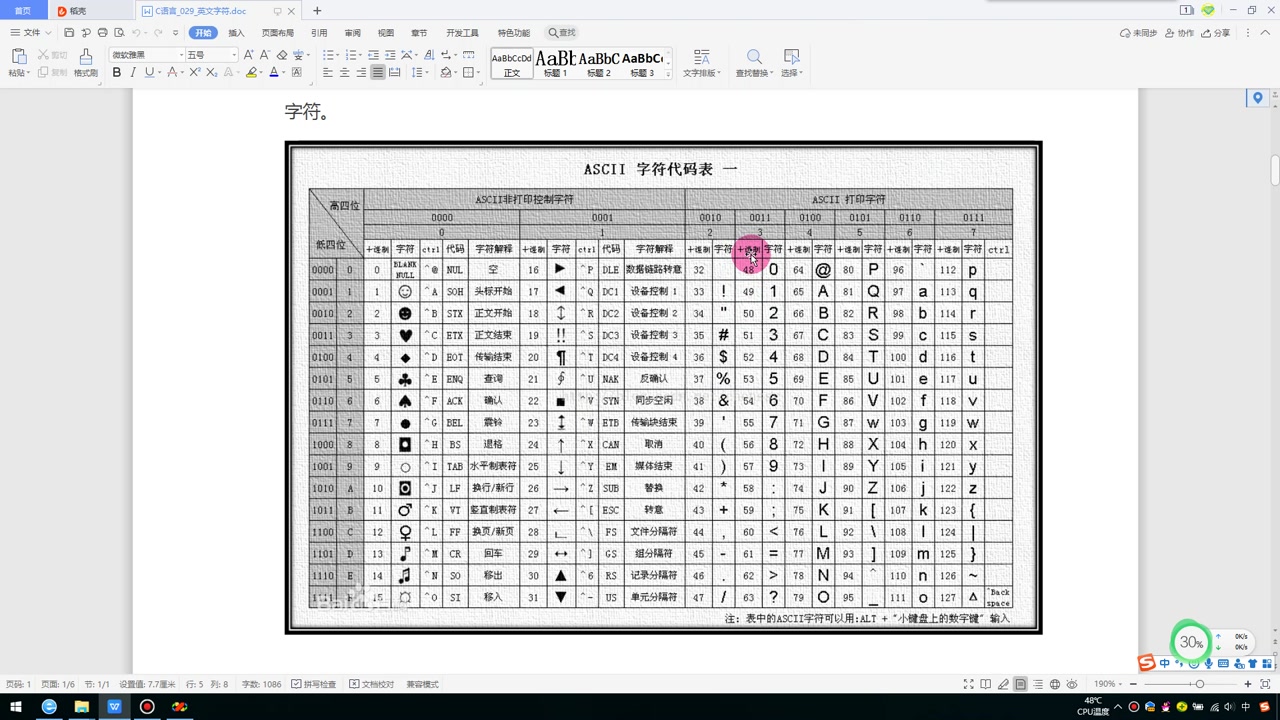Increase font size with the A+ icon
Image resolution: width=1280 pixels, height=720 pixels.
click(x=248, y=55)
